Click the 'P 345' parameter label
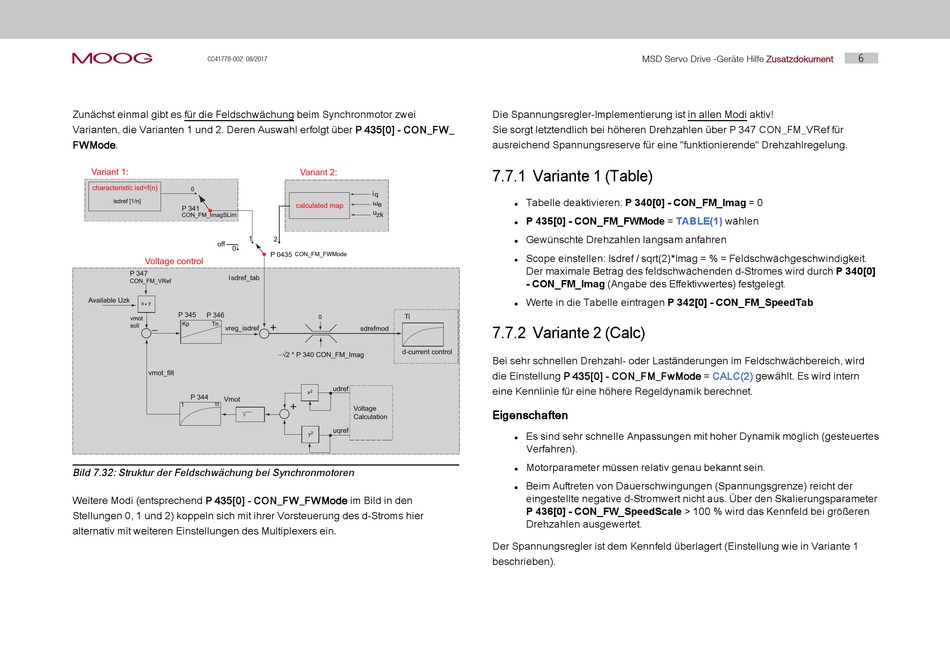 tap(187, 315)
